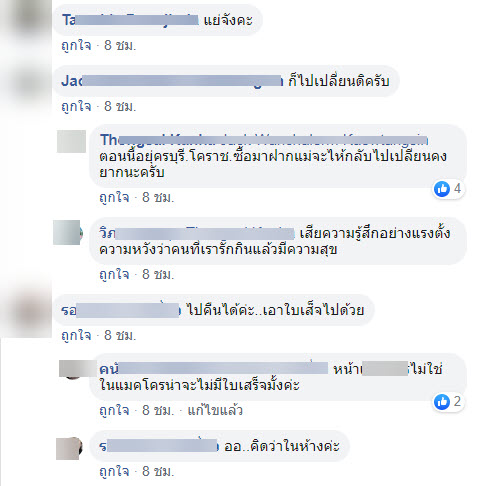The height and width of the screenshot is (486, 501).
Task: Open the profile name starting with 'วิภ'
Action: [x=197, y=233]
